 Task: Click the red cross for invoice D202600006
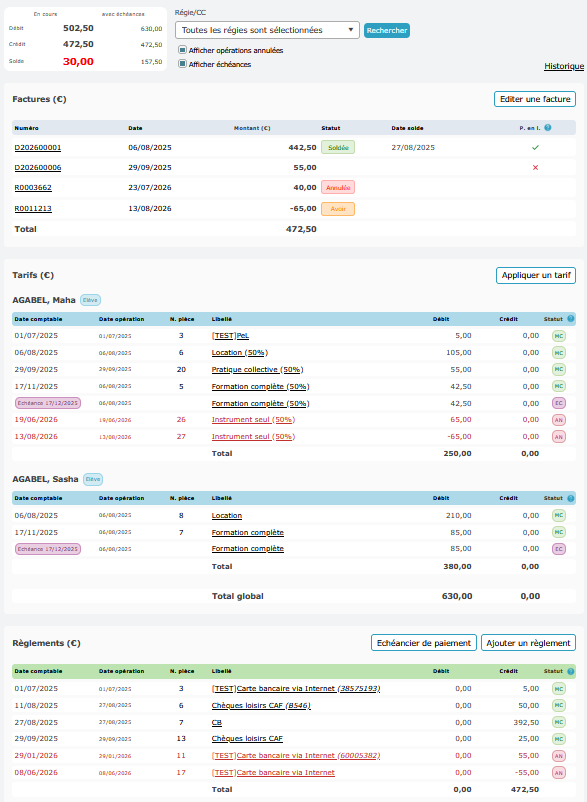535,167
